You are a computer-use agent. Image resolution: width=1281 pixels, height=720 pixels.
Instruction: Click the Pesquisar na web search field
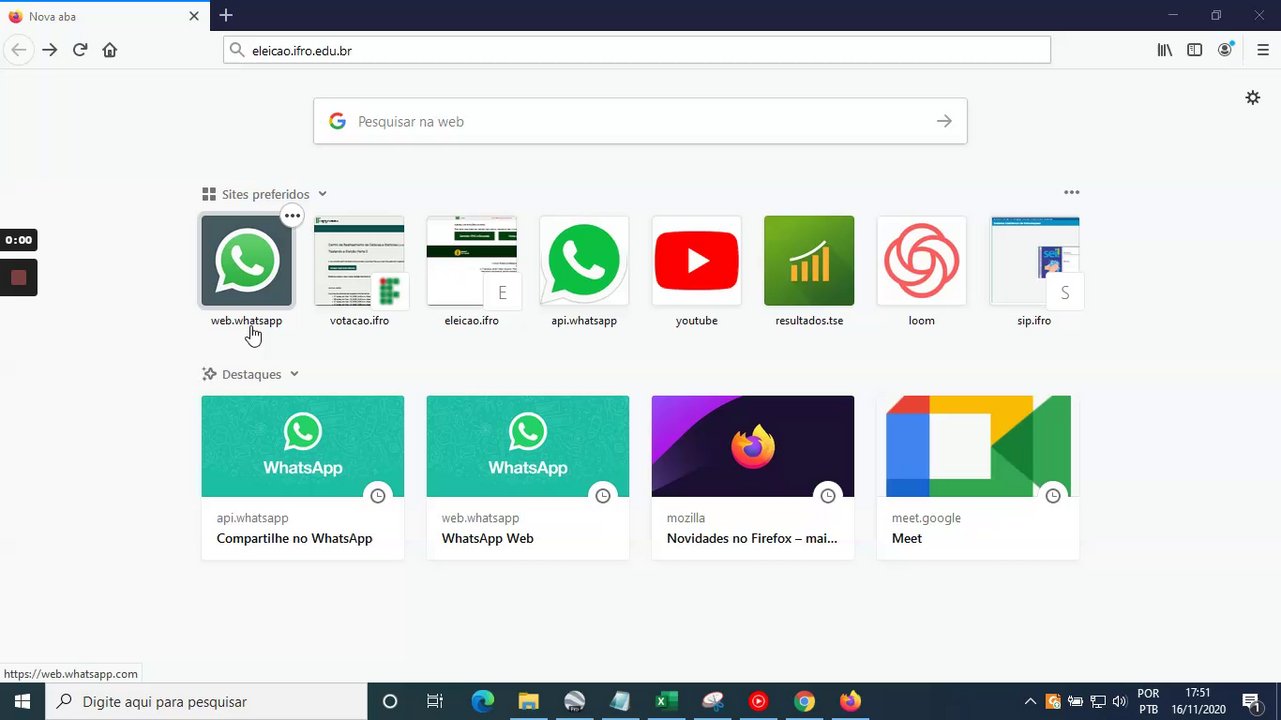[640, 121]
